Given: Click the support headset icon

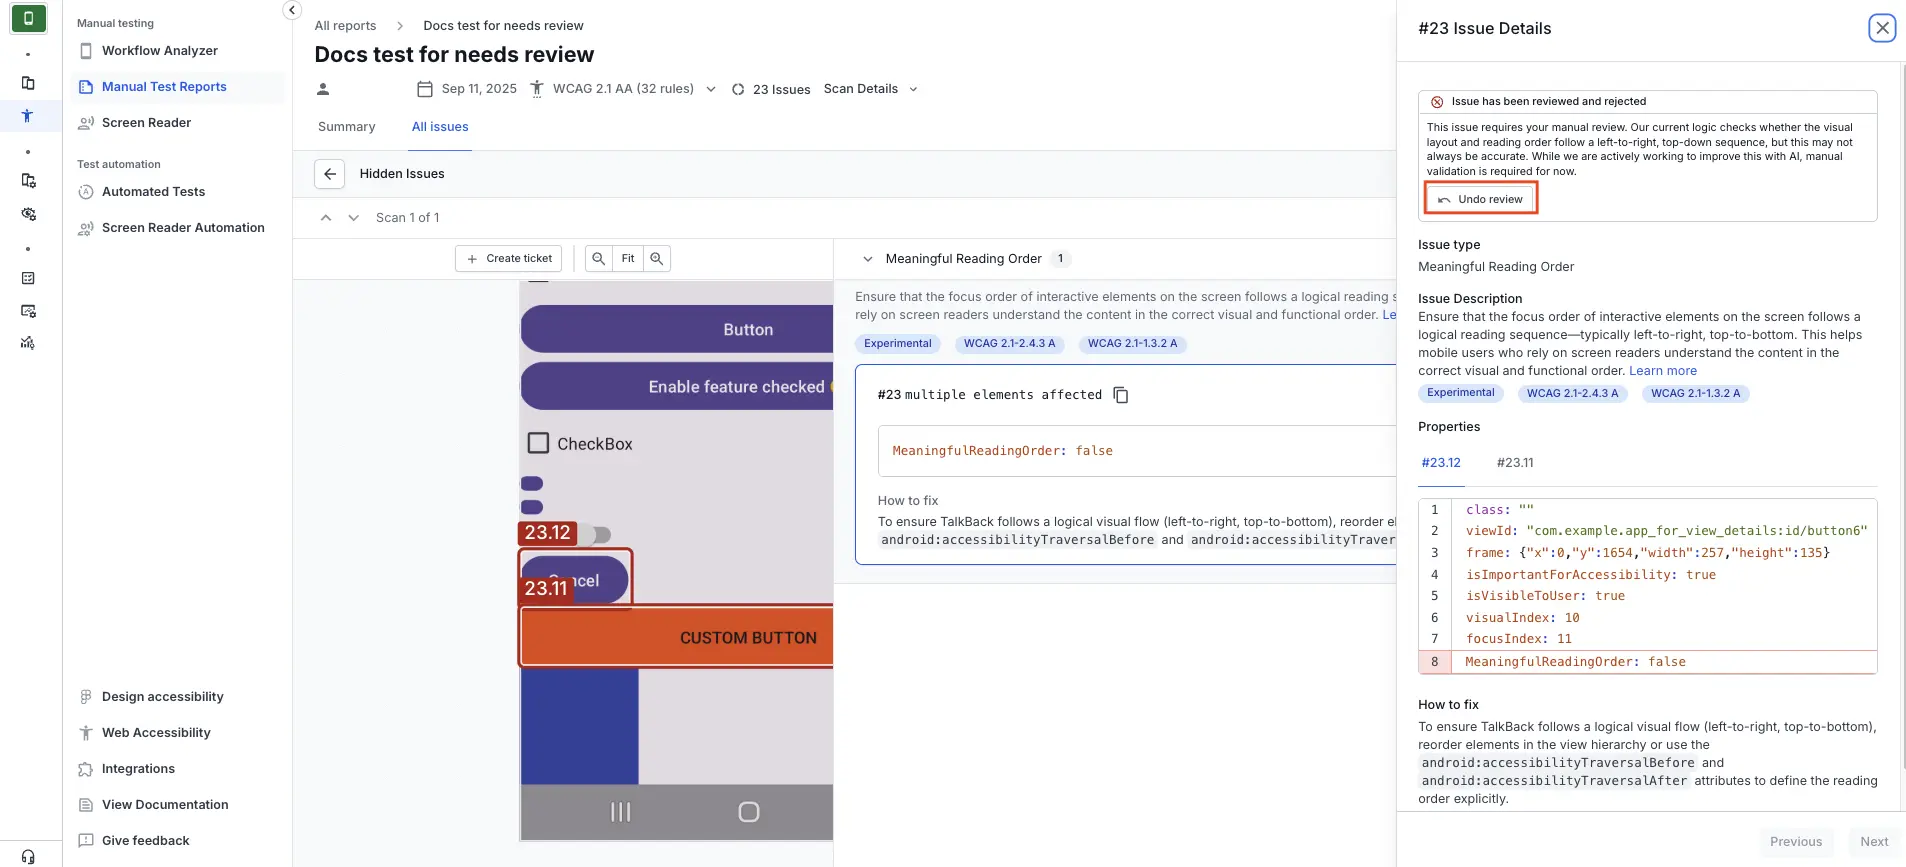Looking at the screenshot, I should tap(28, 856).
